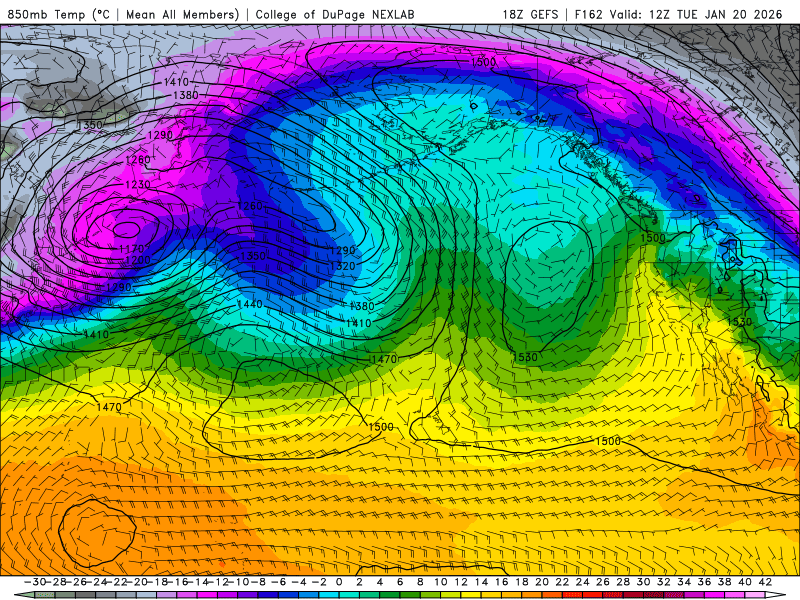Image resolution: width=800 pixels, height=600 pixels.
Task: Pick the 10 degree legend label
Action: point(441,582)
